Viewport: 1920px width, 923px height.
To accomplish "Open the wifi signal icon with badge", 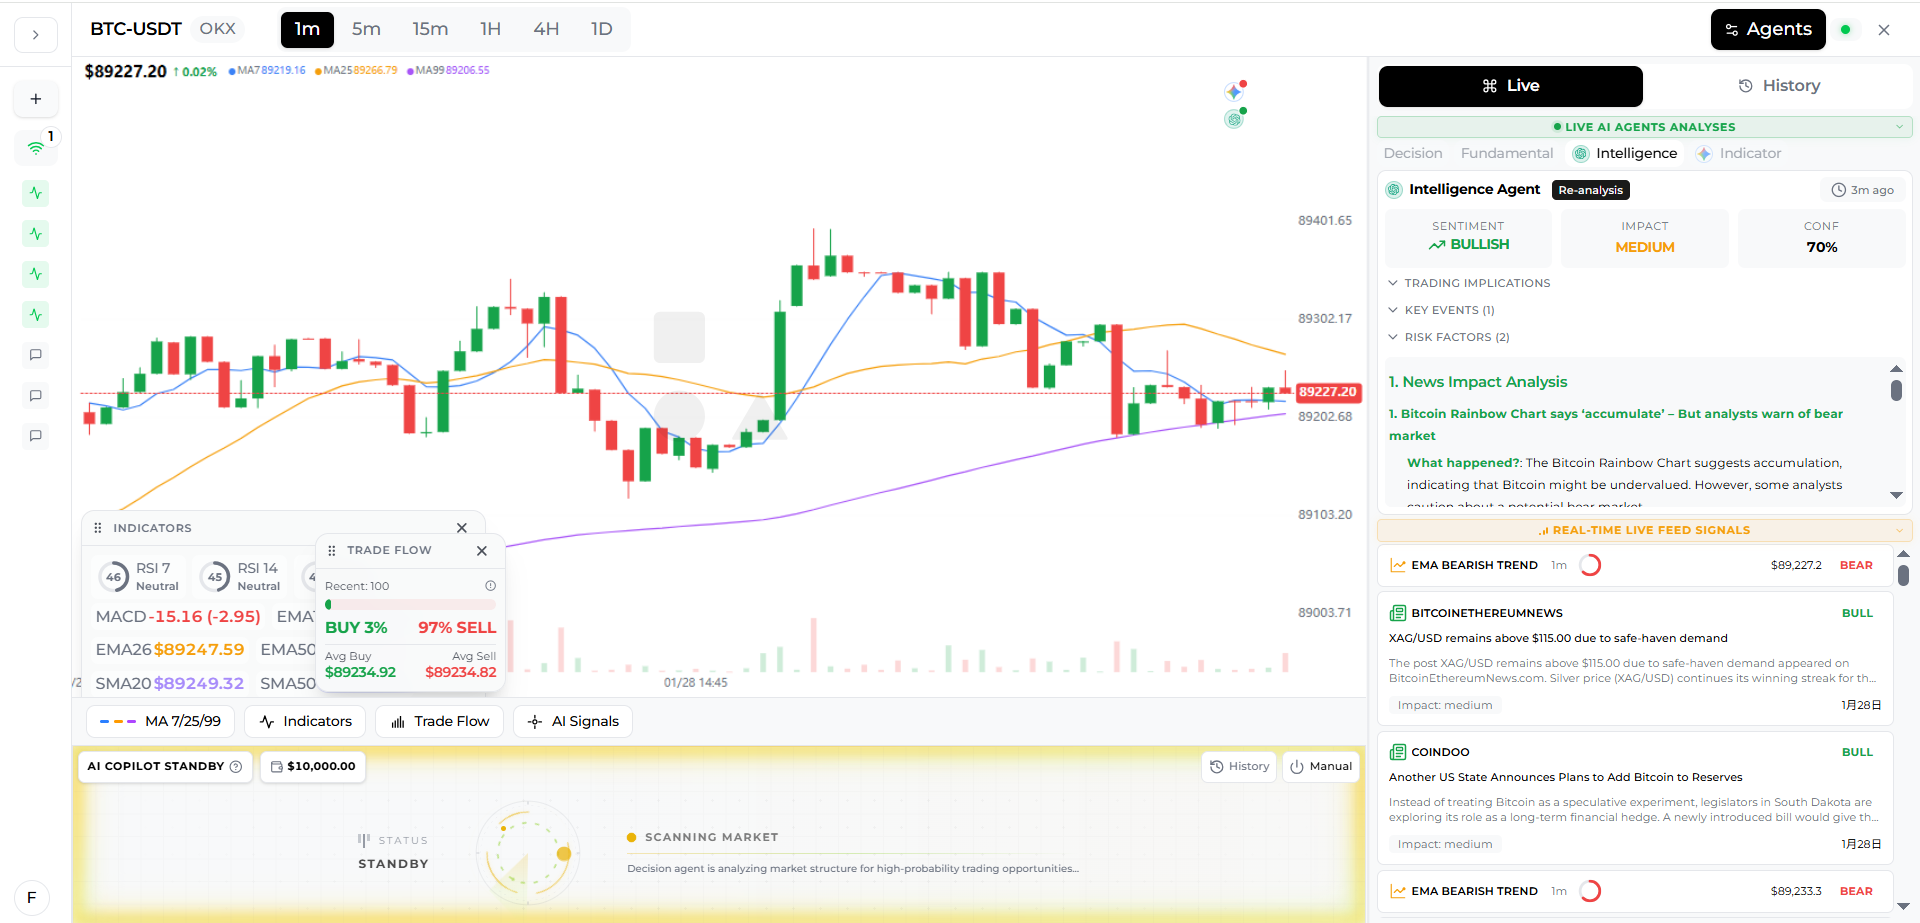I will [36, 147].
